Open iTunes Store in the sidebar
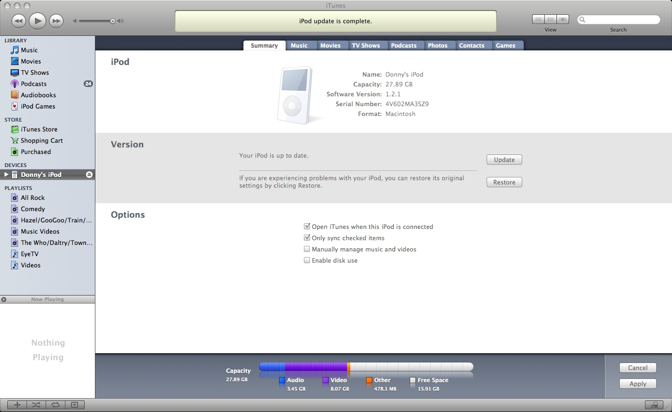Screen dimensions: 672x412 pos(38,129)
